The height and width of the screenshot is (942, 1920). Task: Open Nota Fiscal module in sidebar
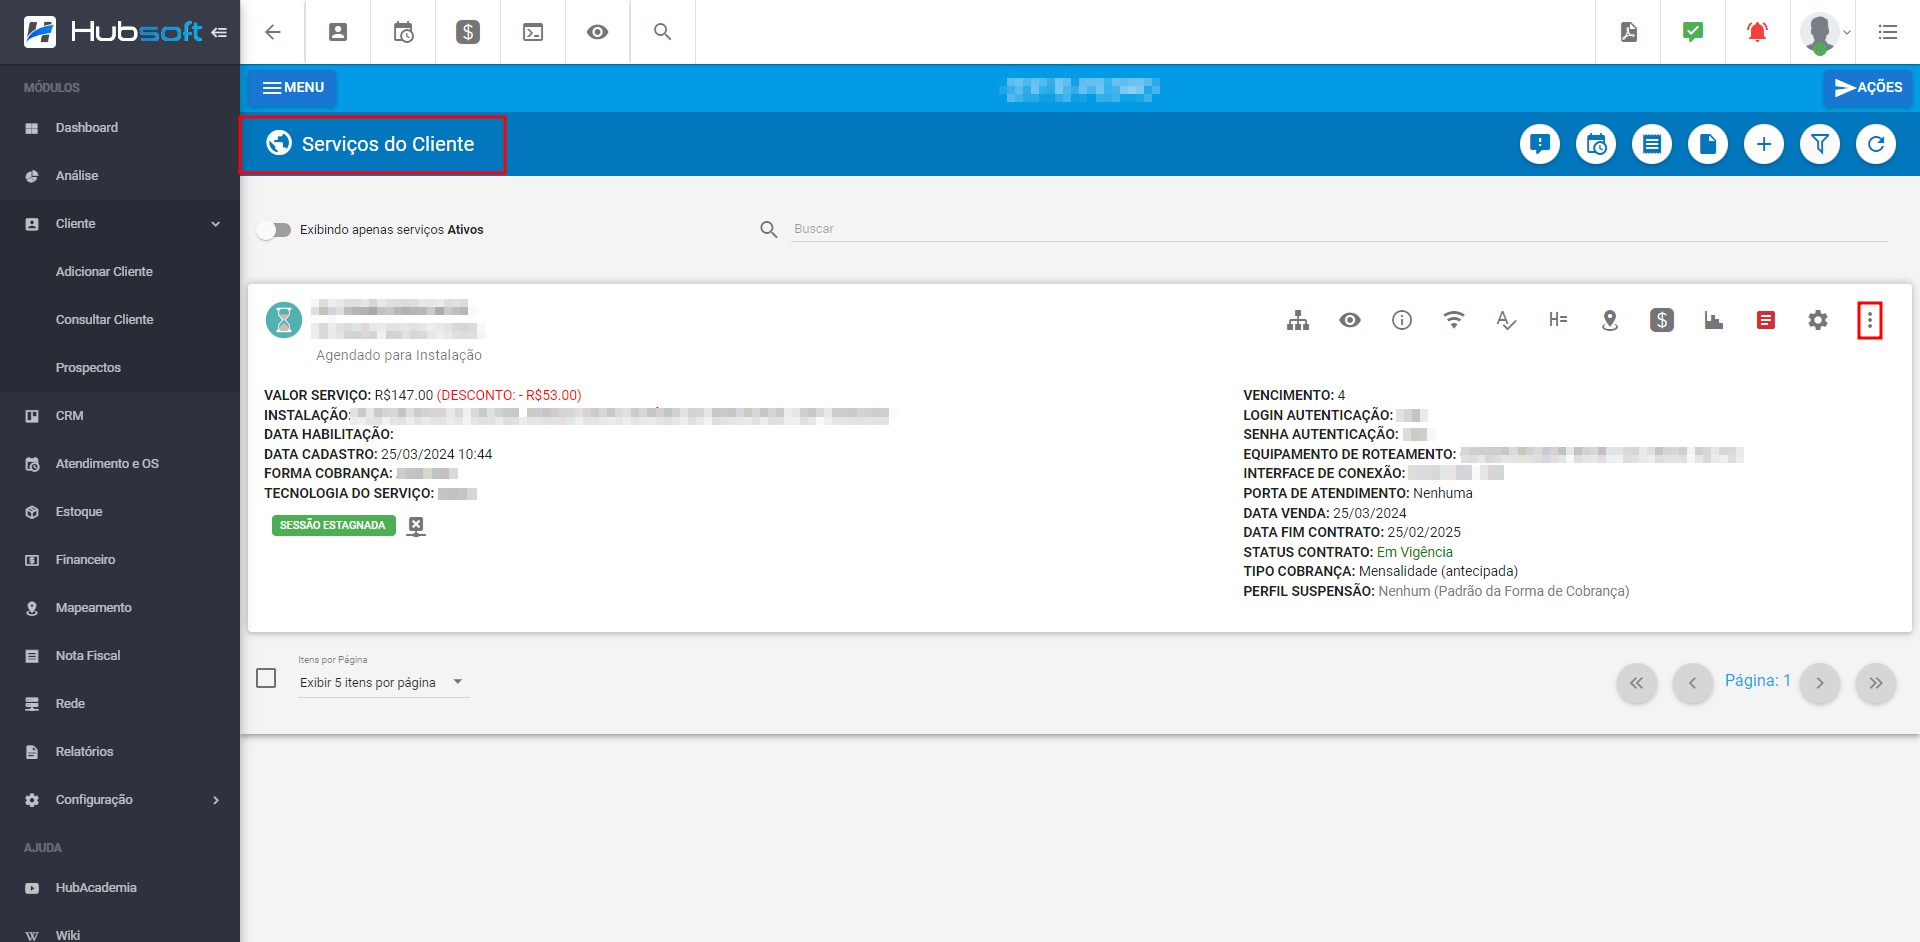[x=120, y=656]
